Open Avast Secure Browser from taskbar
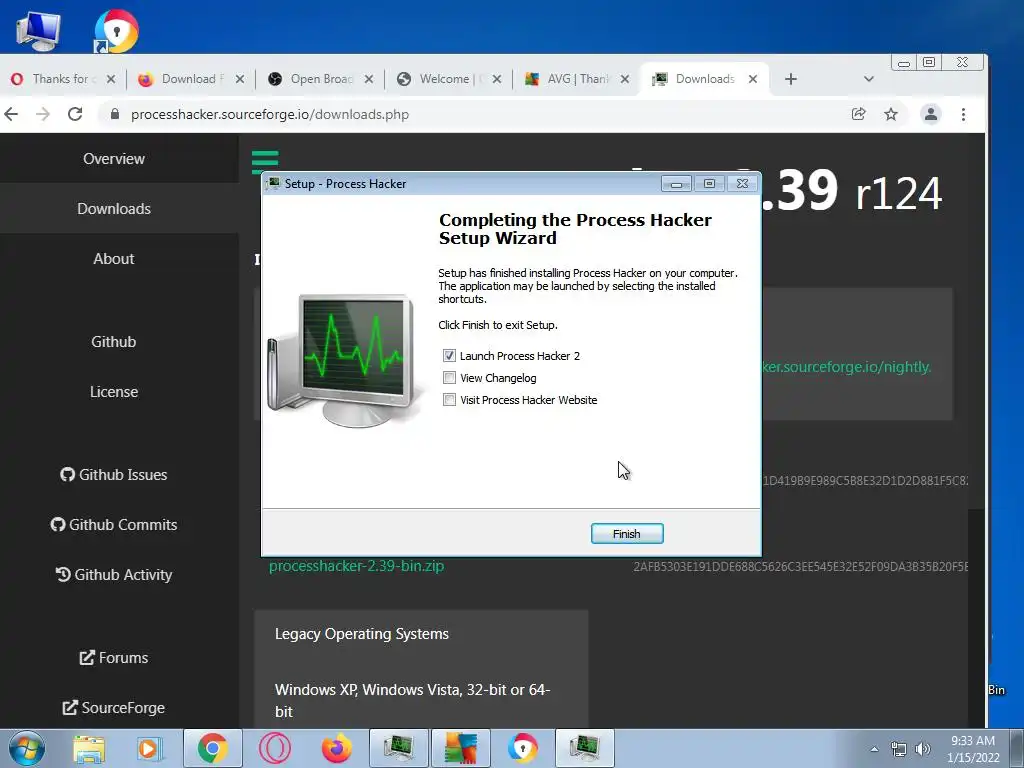 (523, 748)
